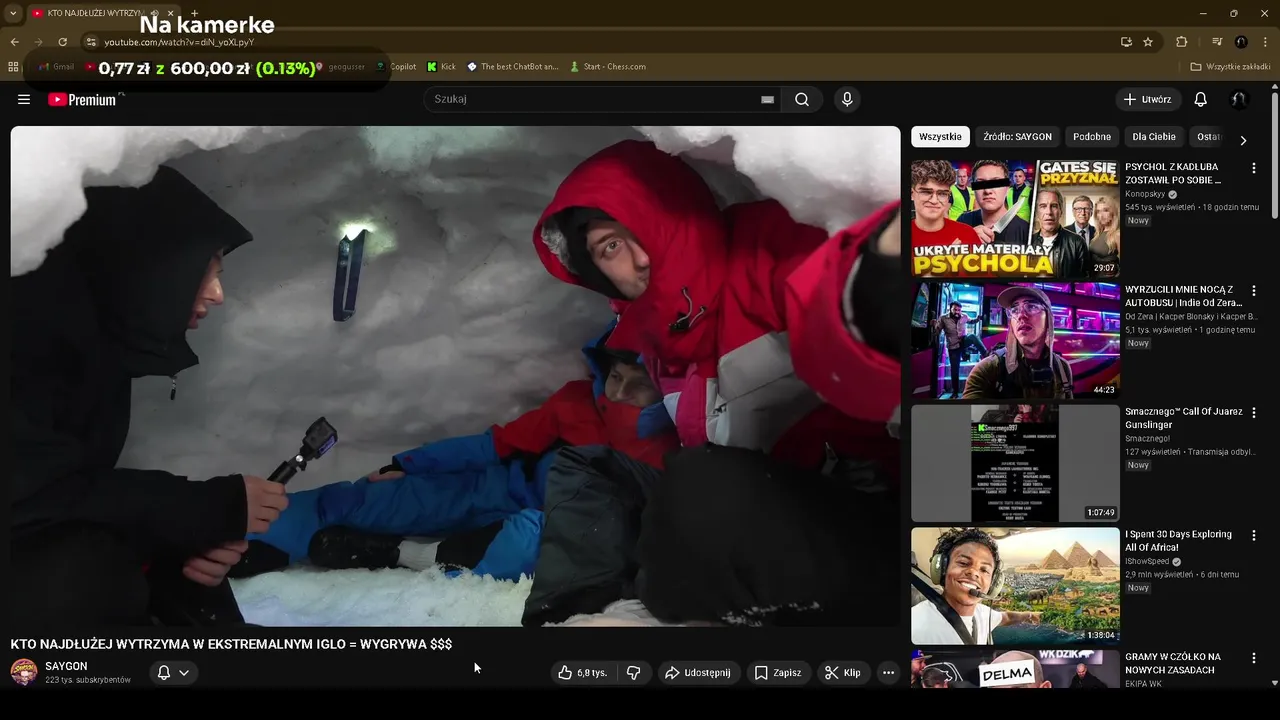Open Chrome three-dot menu
Image resolution: width=1280 pixels, height=720 pixels.
1265,42
